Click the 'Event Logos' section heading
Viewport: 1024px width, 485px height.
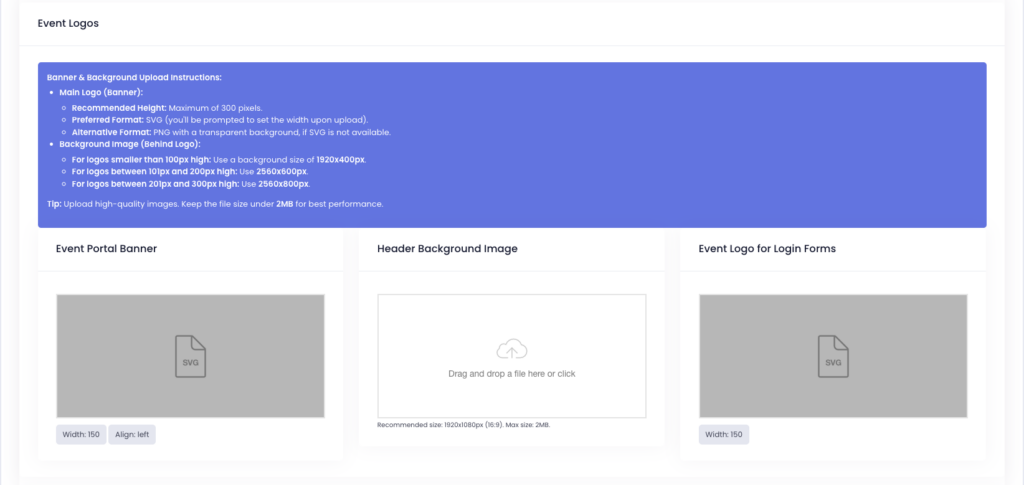[68, 22]
